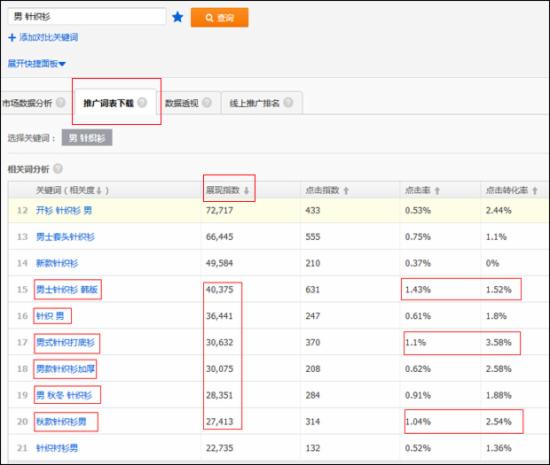Viewport: 550px width, 465px height.
Task: Click help icon beside 数据透视
Action: [x=207, y=102]
